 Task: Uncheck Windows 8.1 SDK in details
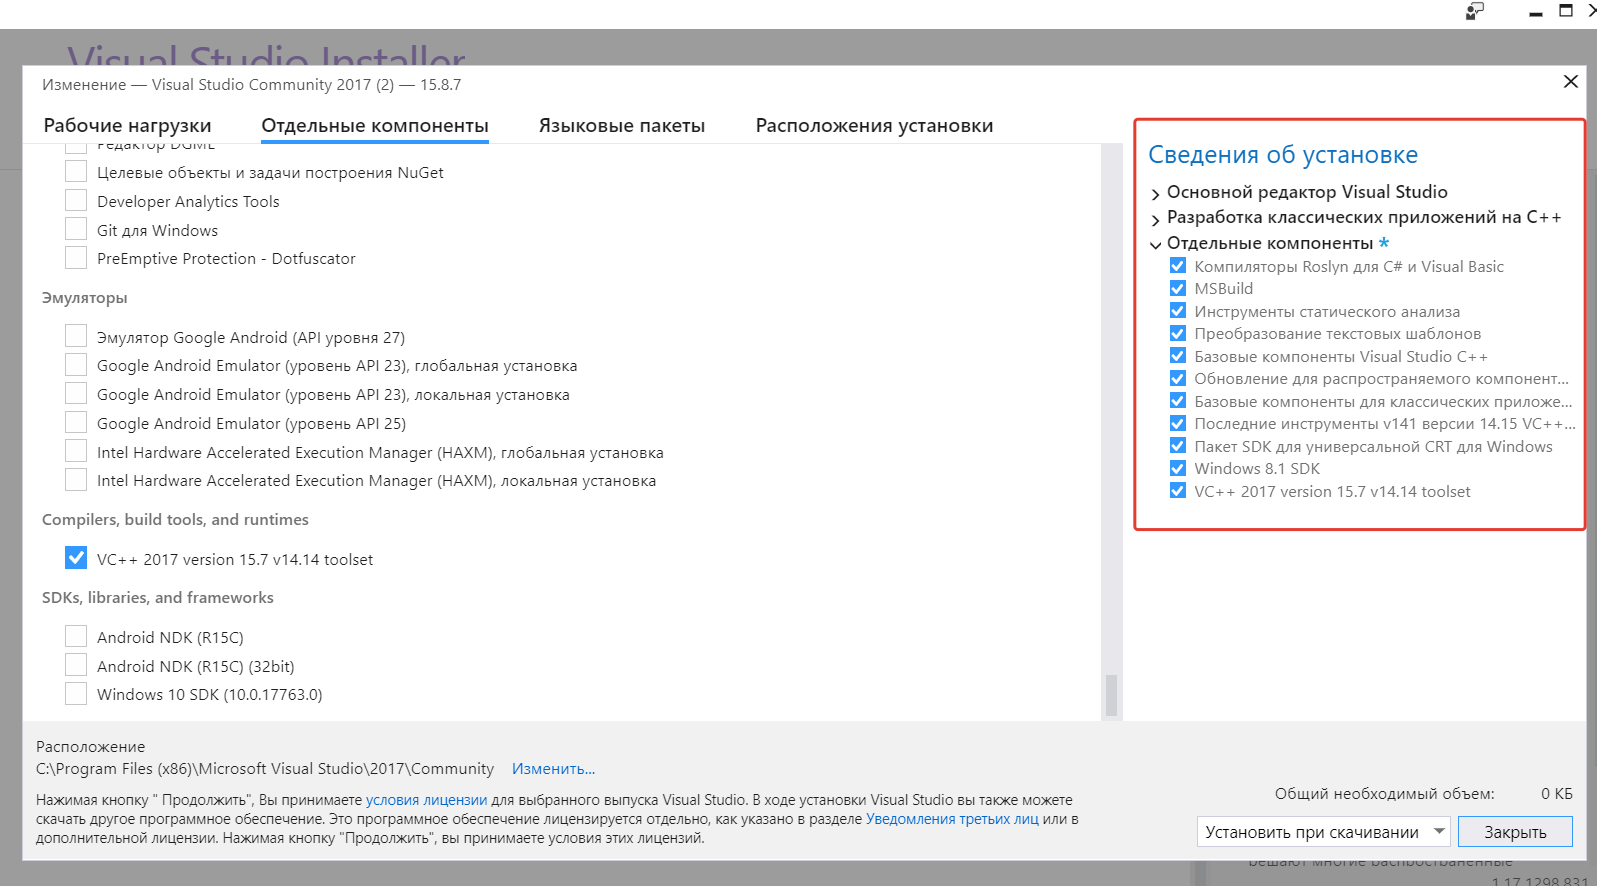(1178, 468)
